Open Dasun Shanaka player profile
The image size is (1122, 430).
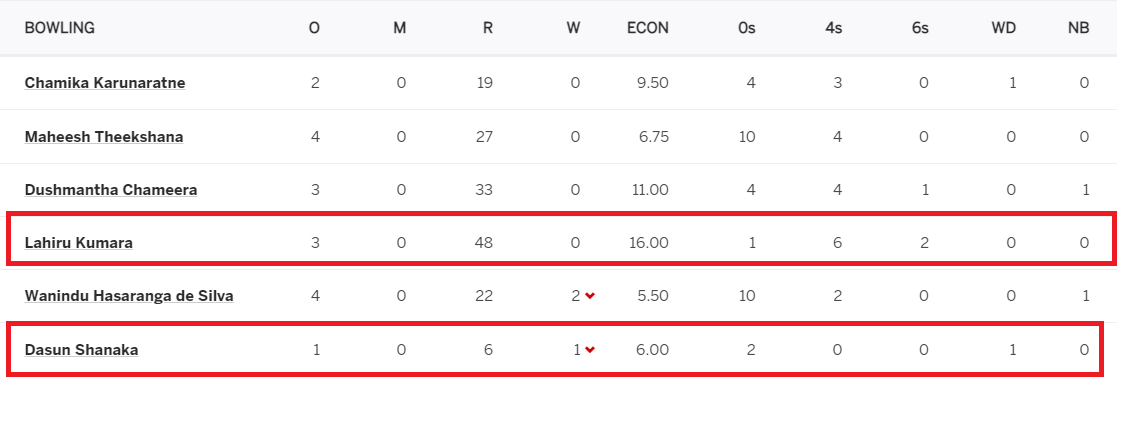tap(82, 350)
